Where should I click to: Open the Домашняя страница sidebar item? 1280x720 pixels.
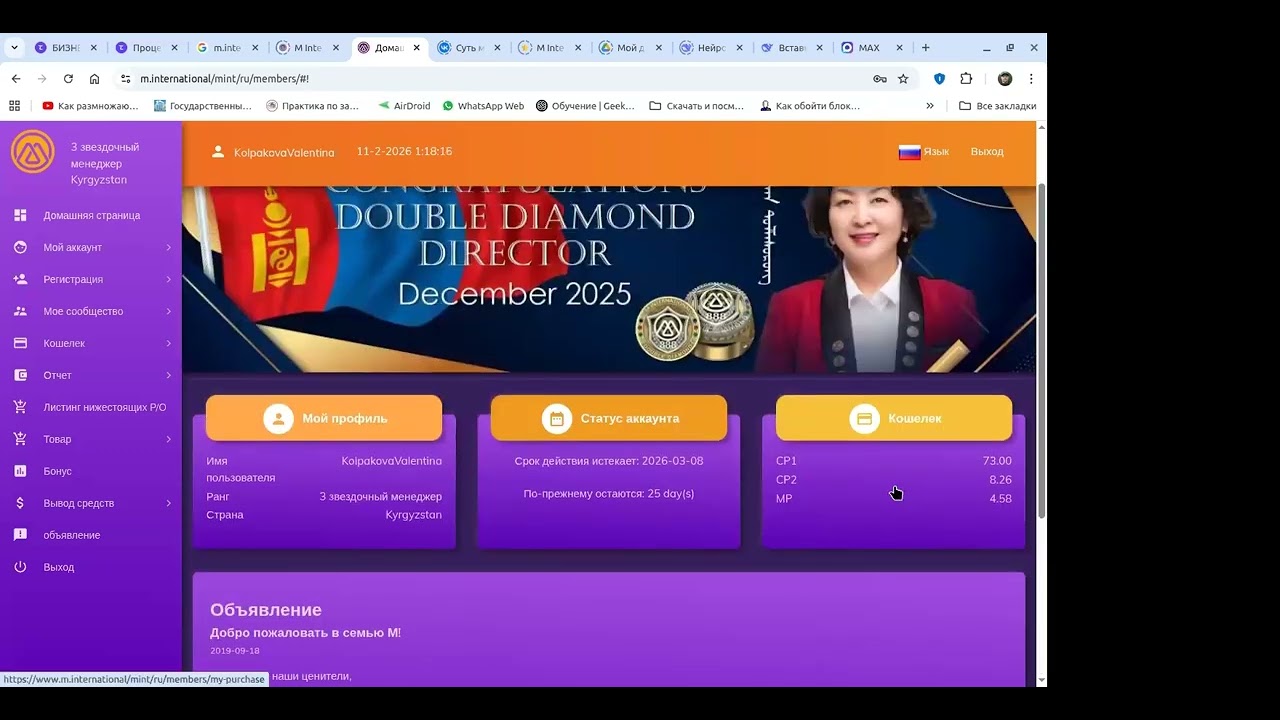[x=91, y=215]
